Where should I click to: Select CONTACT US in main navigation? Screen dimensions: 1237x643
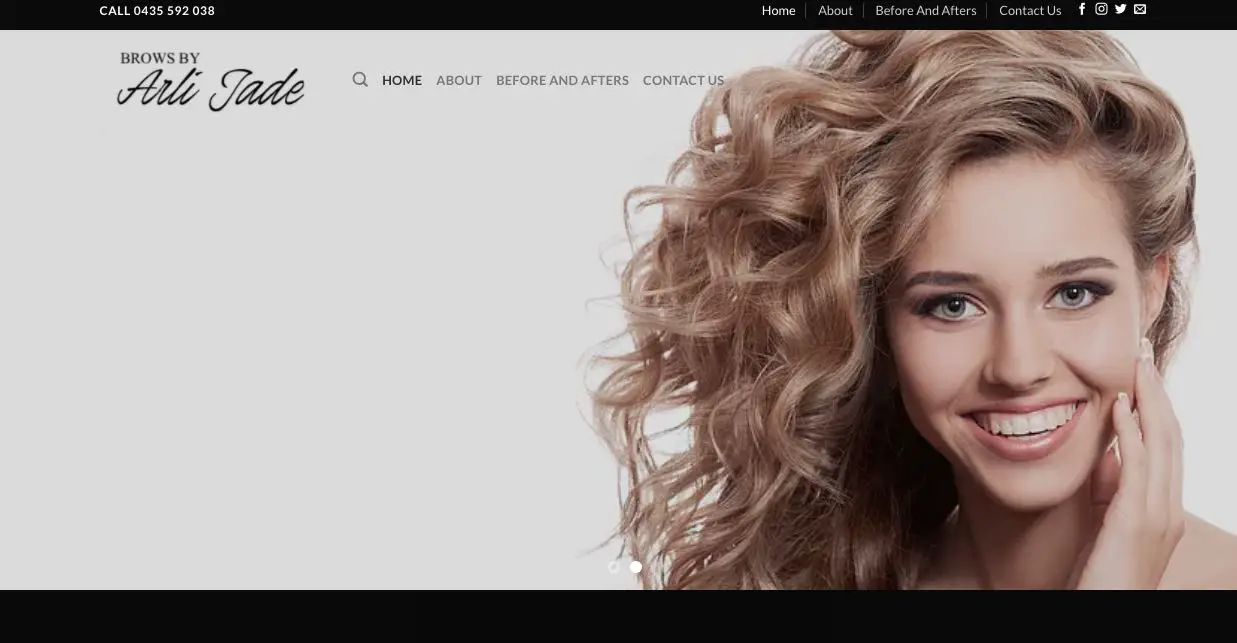(x=683, y=80)
